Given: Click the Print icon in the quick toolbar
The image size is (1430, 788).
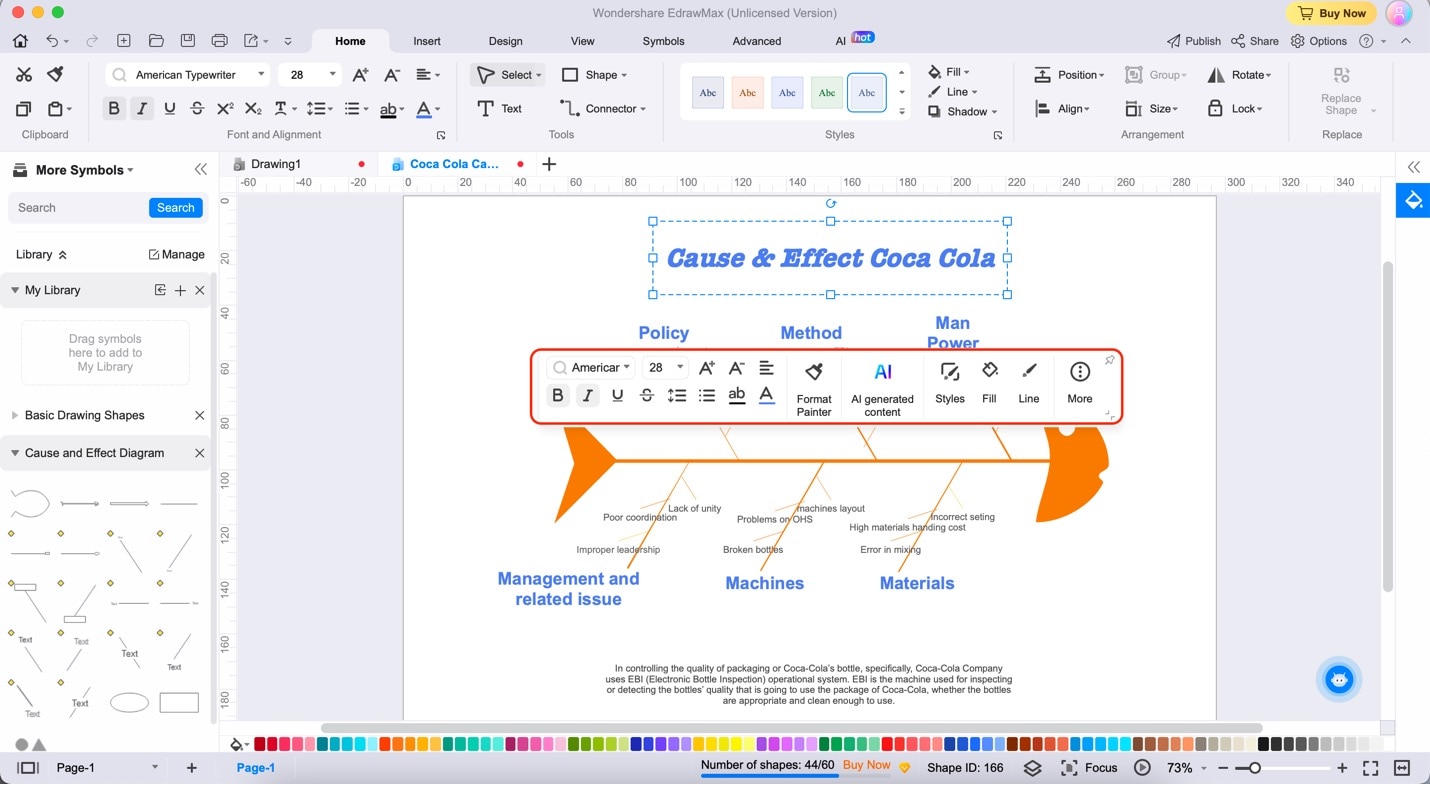Looking at the screenshot, I should click(x=220, y=41).
